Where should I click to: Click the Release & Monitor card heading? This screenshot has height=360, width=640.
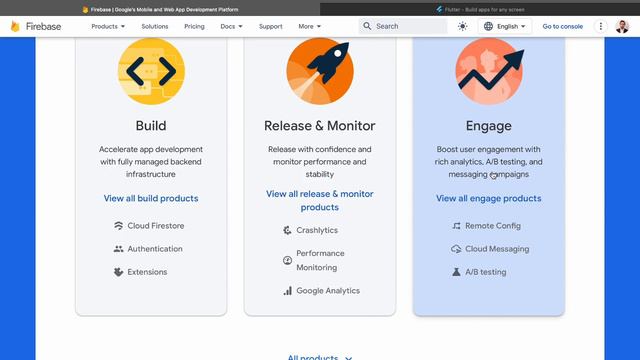(x=320, y=126)
